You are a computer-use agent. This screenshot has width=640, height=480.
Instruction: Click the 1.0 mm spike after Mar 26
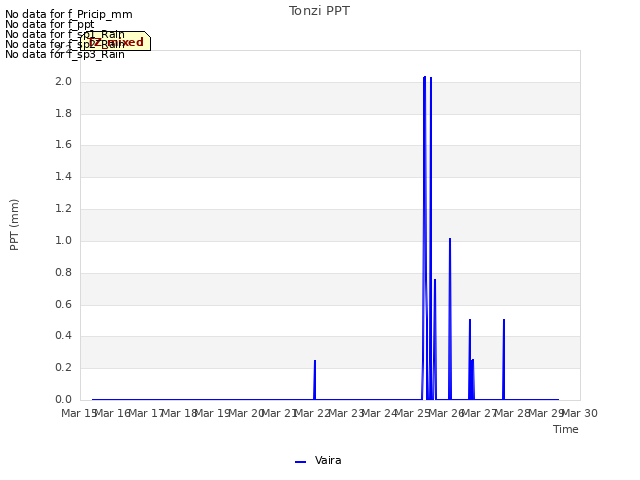point(450,318)
